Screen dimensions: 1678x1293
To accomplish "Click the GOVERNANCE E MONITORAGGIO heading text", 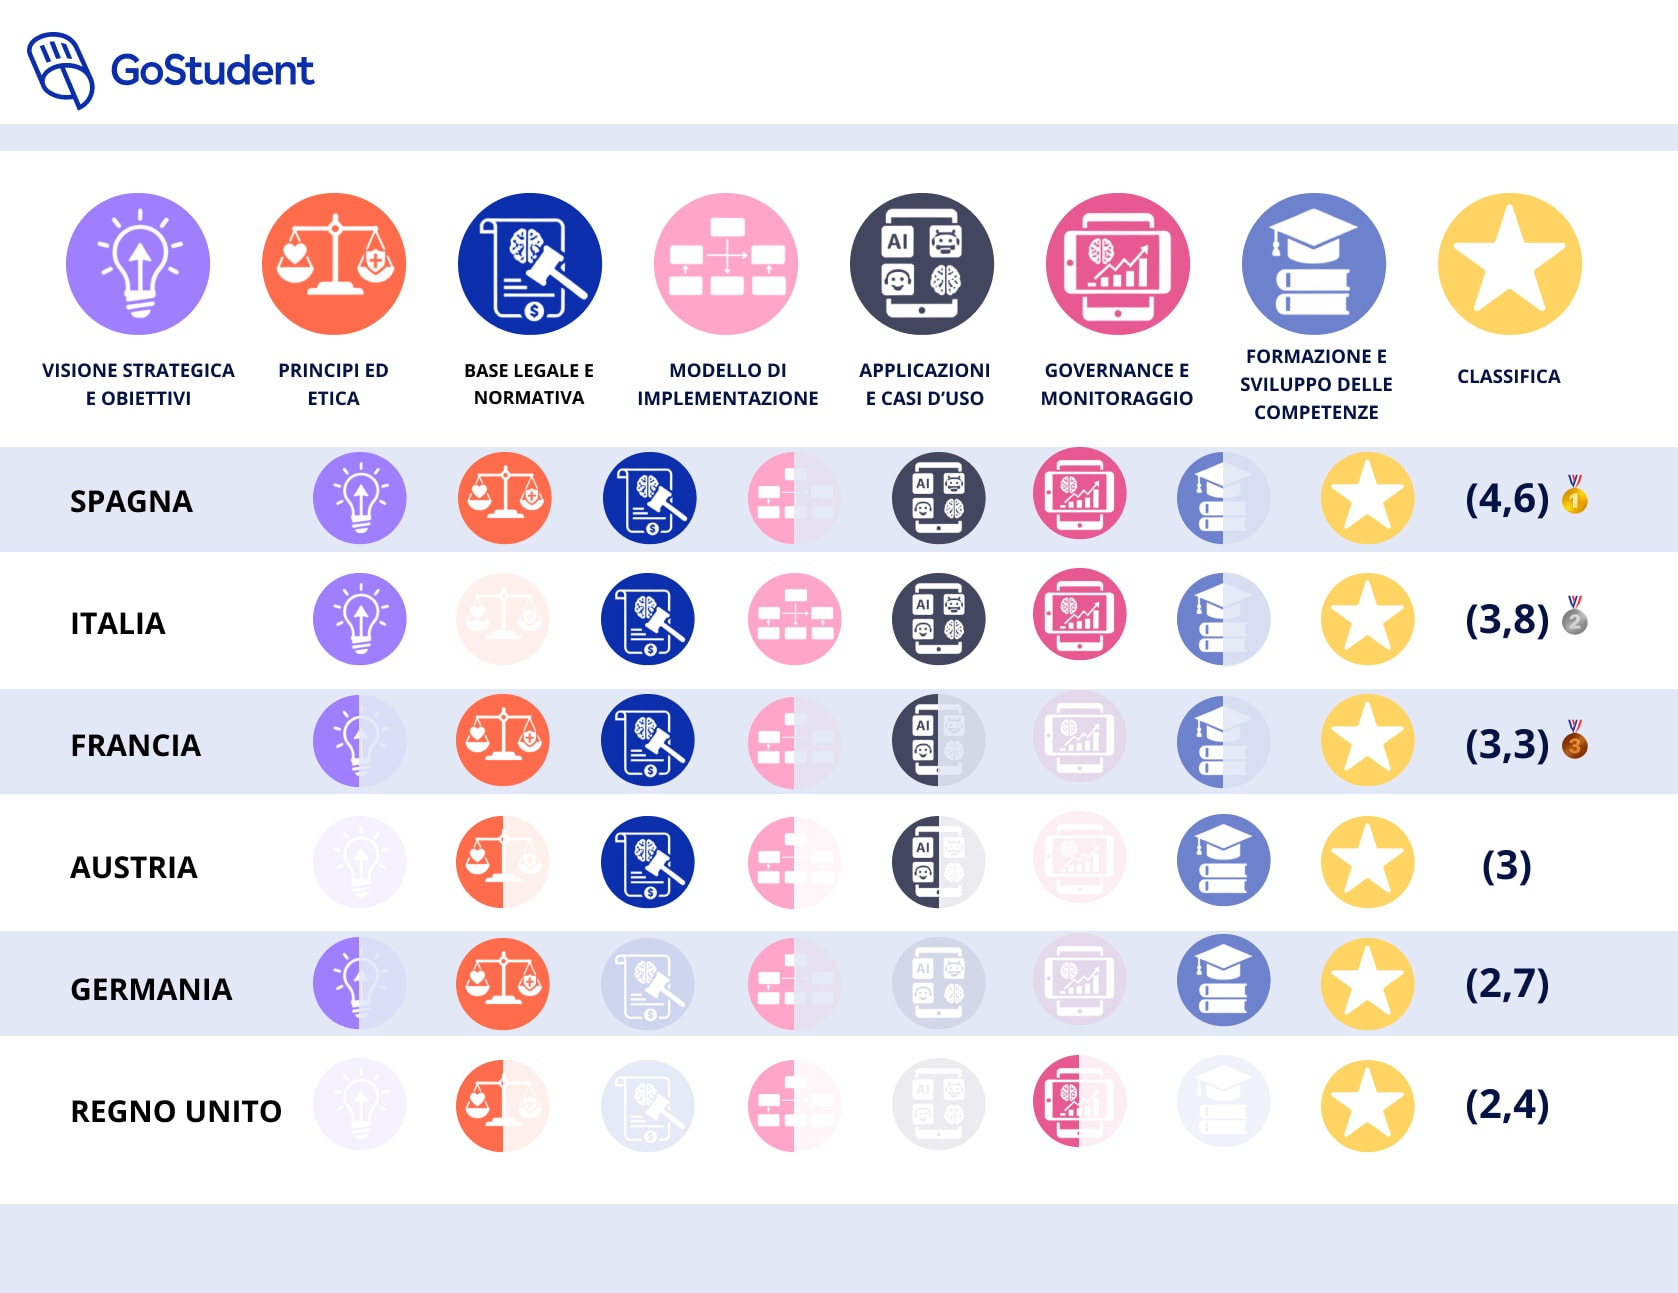I will pos(1117,384).
